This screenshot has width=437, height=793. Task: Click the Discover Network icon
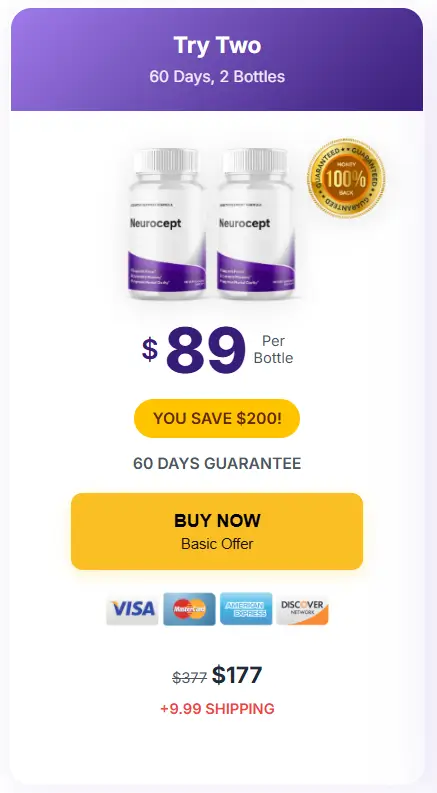302,608
